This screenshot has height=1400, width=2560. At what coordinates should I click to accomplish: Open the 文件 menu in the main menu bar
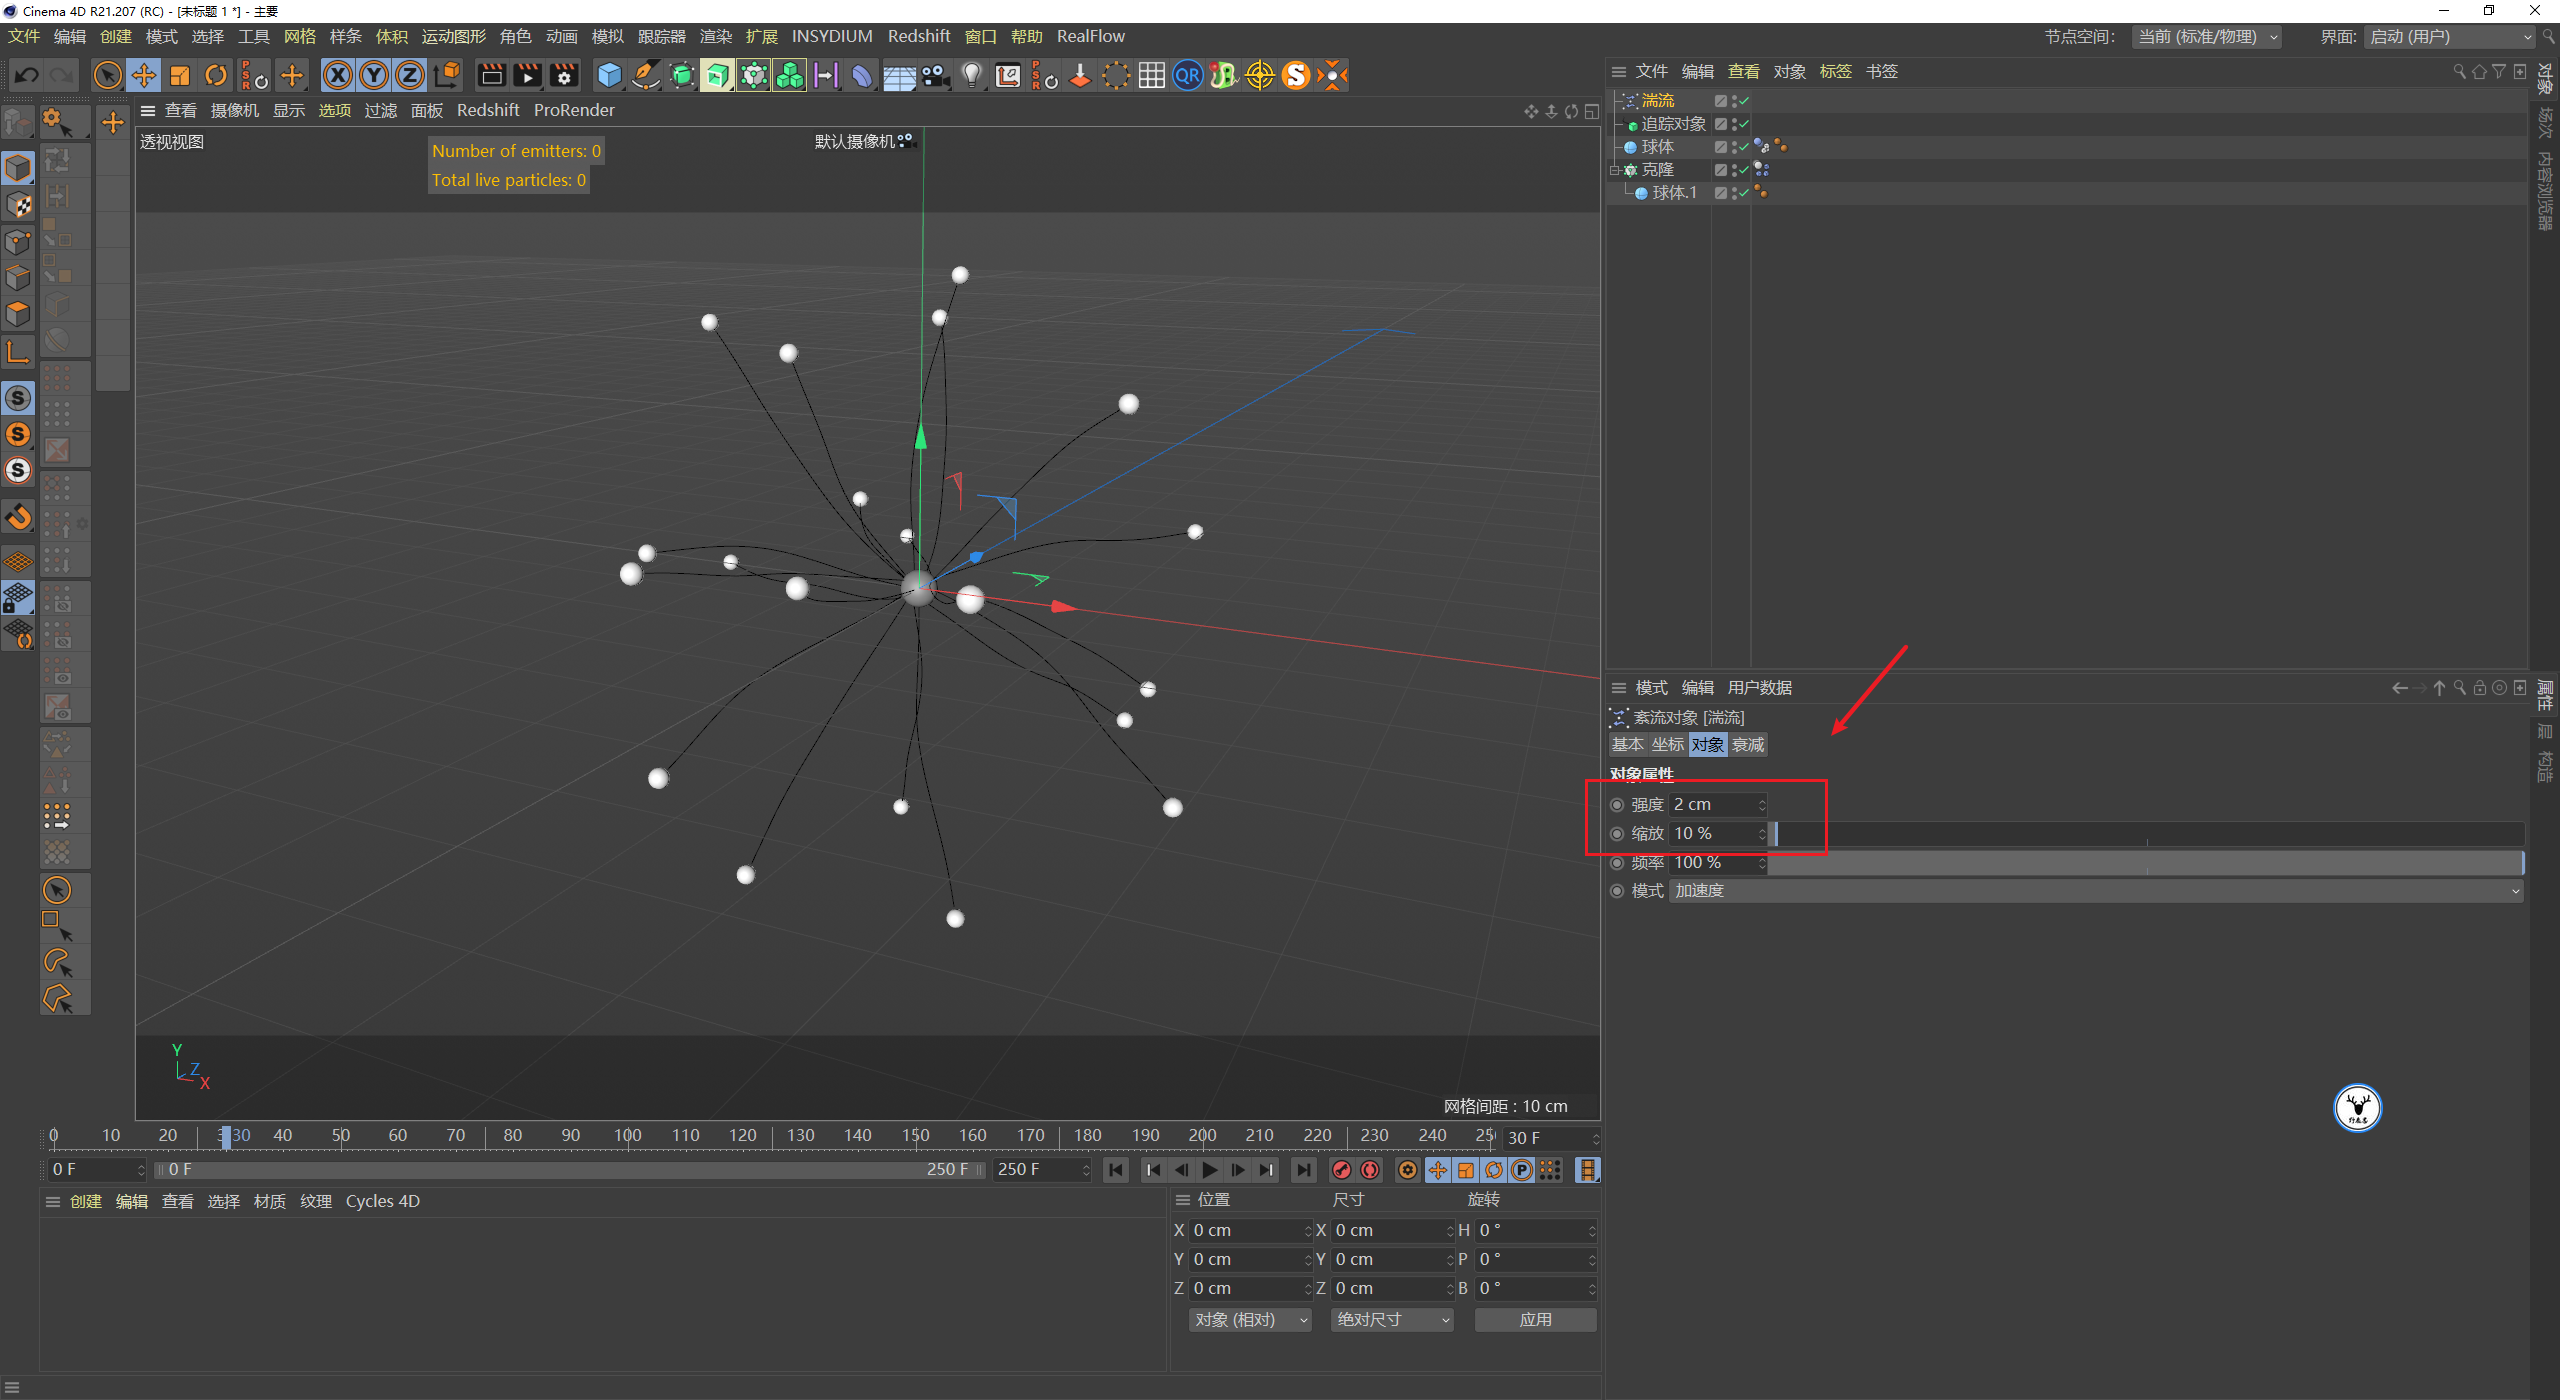[24, 36]
